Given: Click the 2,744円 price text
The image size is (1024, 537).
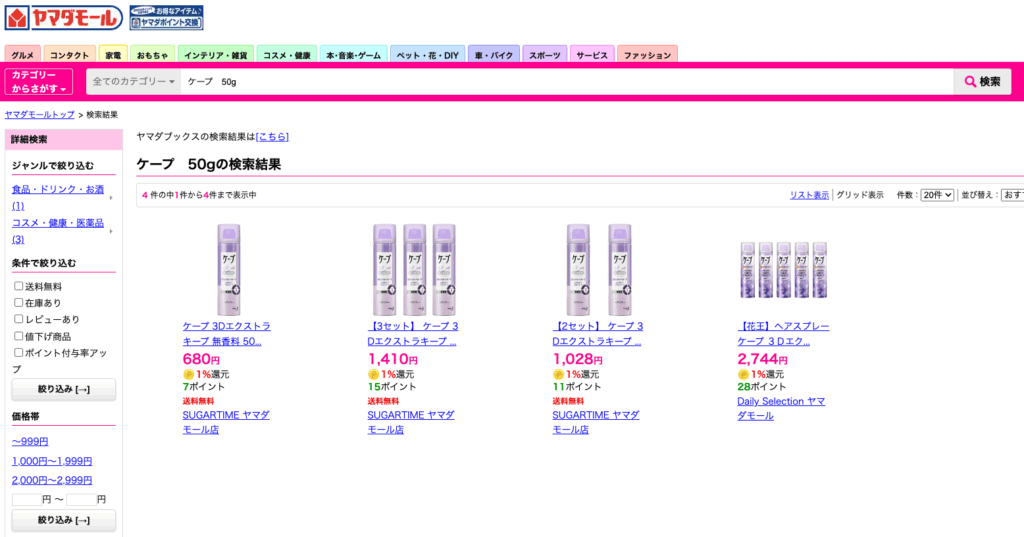Looking at the screenshot, I should click(762, 359).
